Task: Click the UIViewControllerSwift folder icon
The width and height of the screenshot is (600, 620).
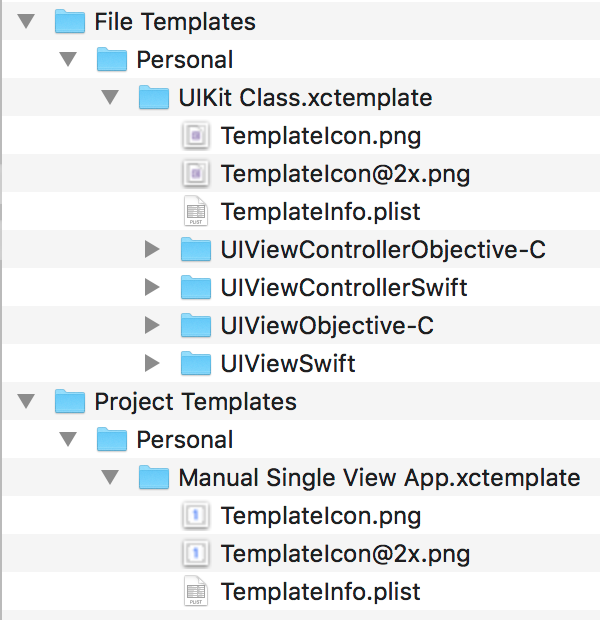Action: coord(195,287)
